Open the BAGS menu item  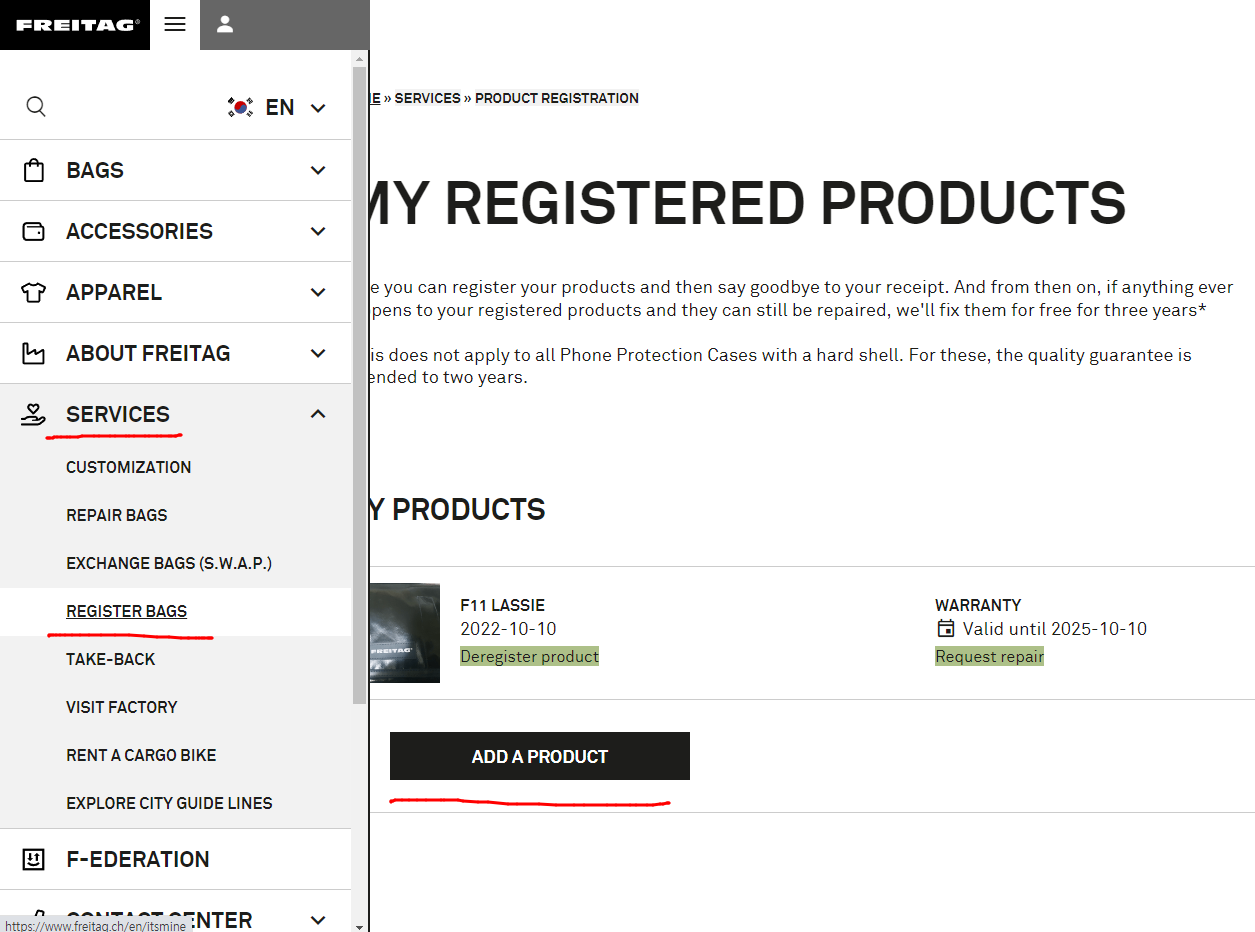tap(95, 170)
